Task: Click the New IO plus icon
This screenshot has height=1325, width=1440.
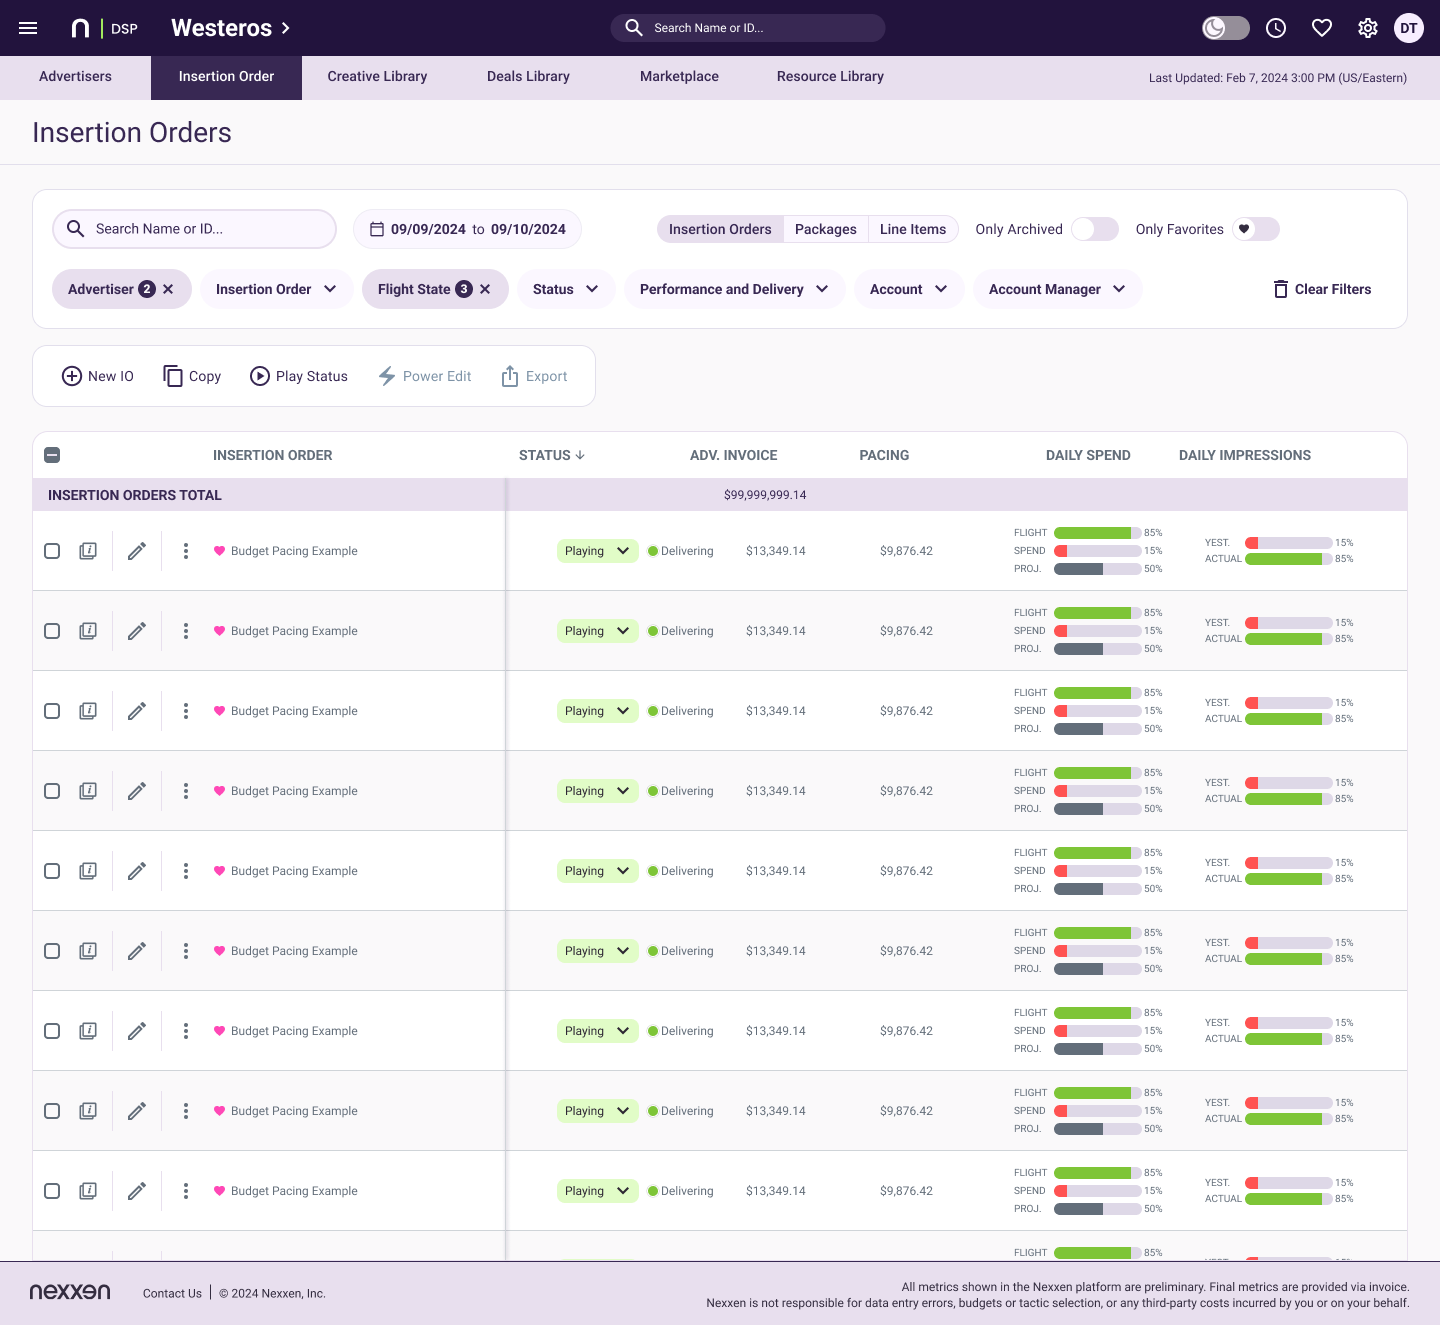Action: (x=72, y=376)
